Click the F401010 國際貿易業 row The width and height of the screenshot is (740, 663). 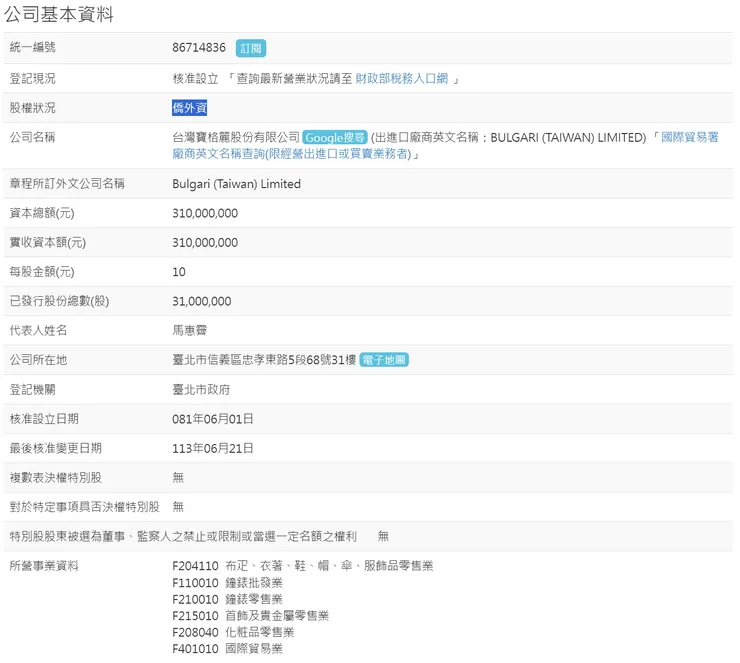[x=227, y=649]
